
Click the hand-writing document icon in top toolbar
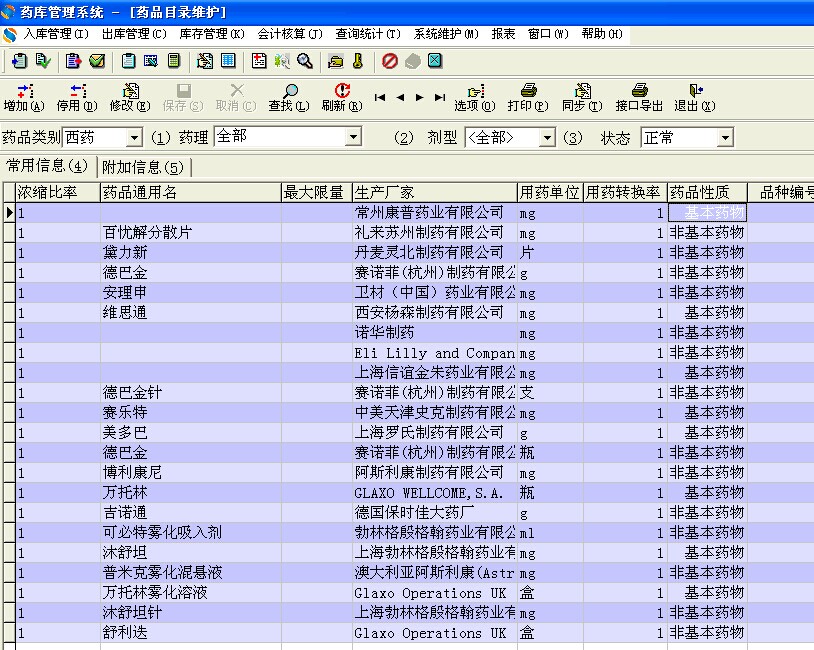[205, 61]
